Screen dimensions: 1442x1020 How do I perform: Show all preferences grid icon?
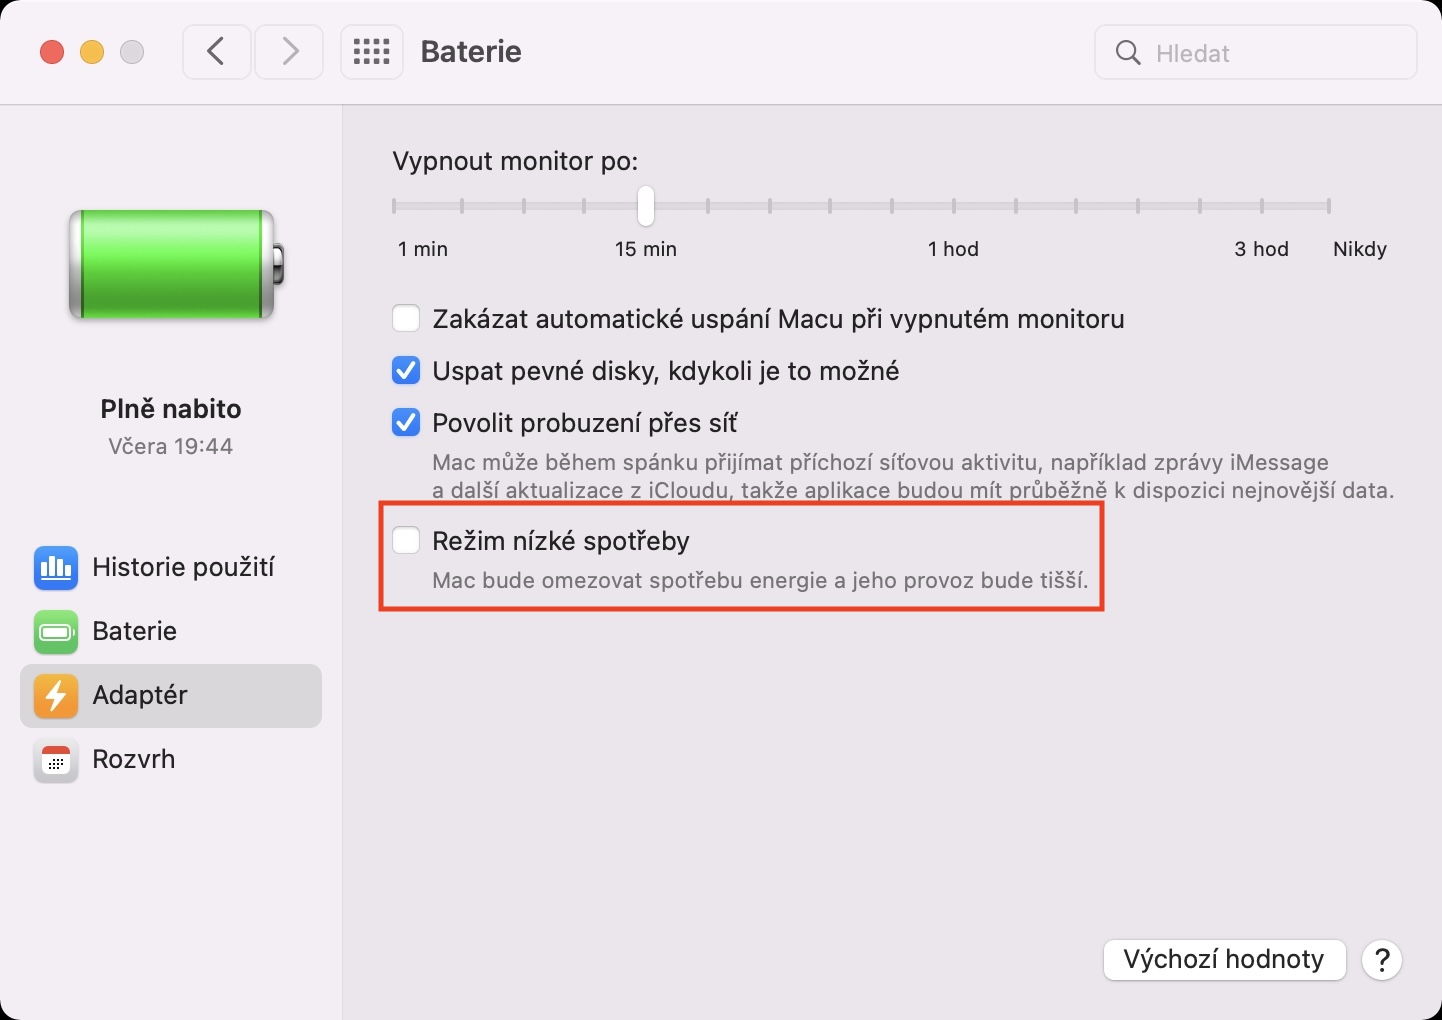point(372,52)
